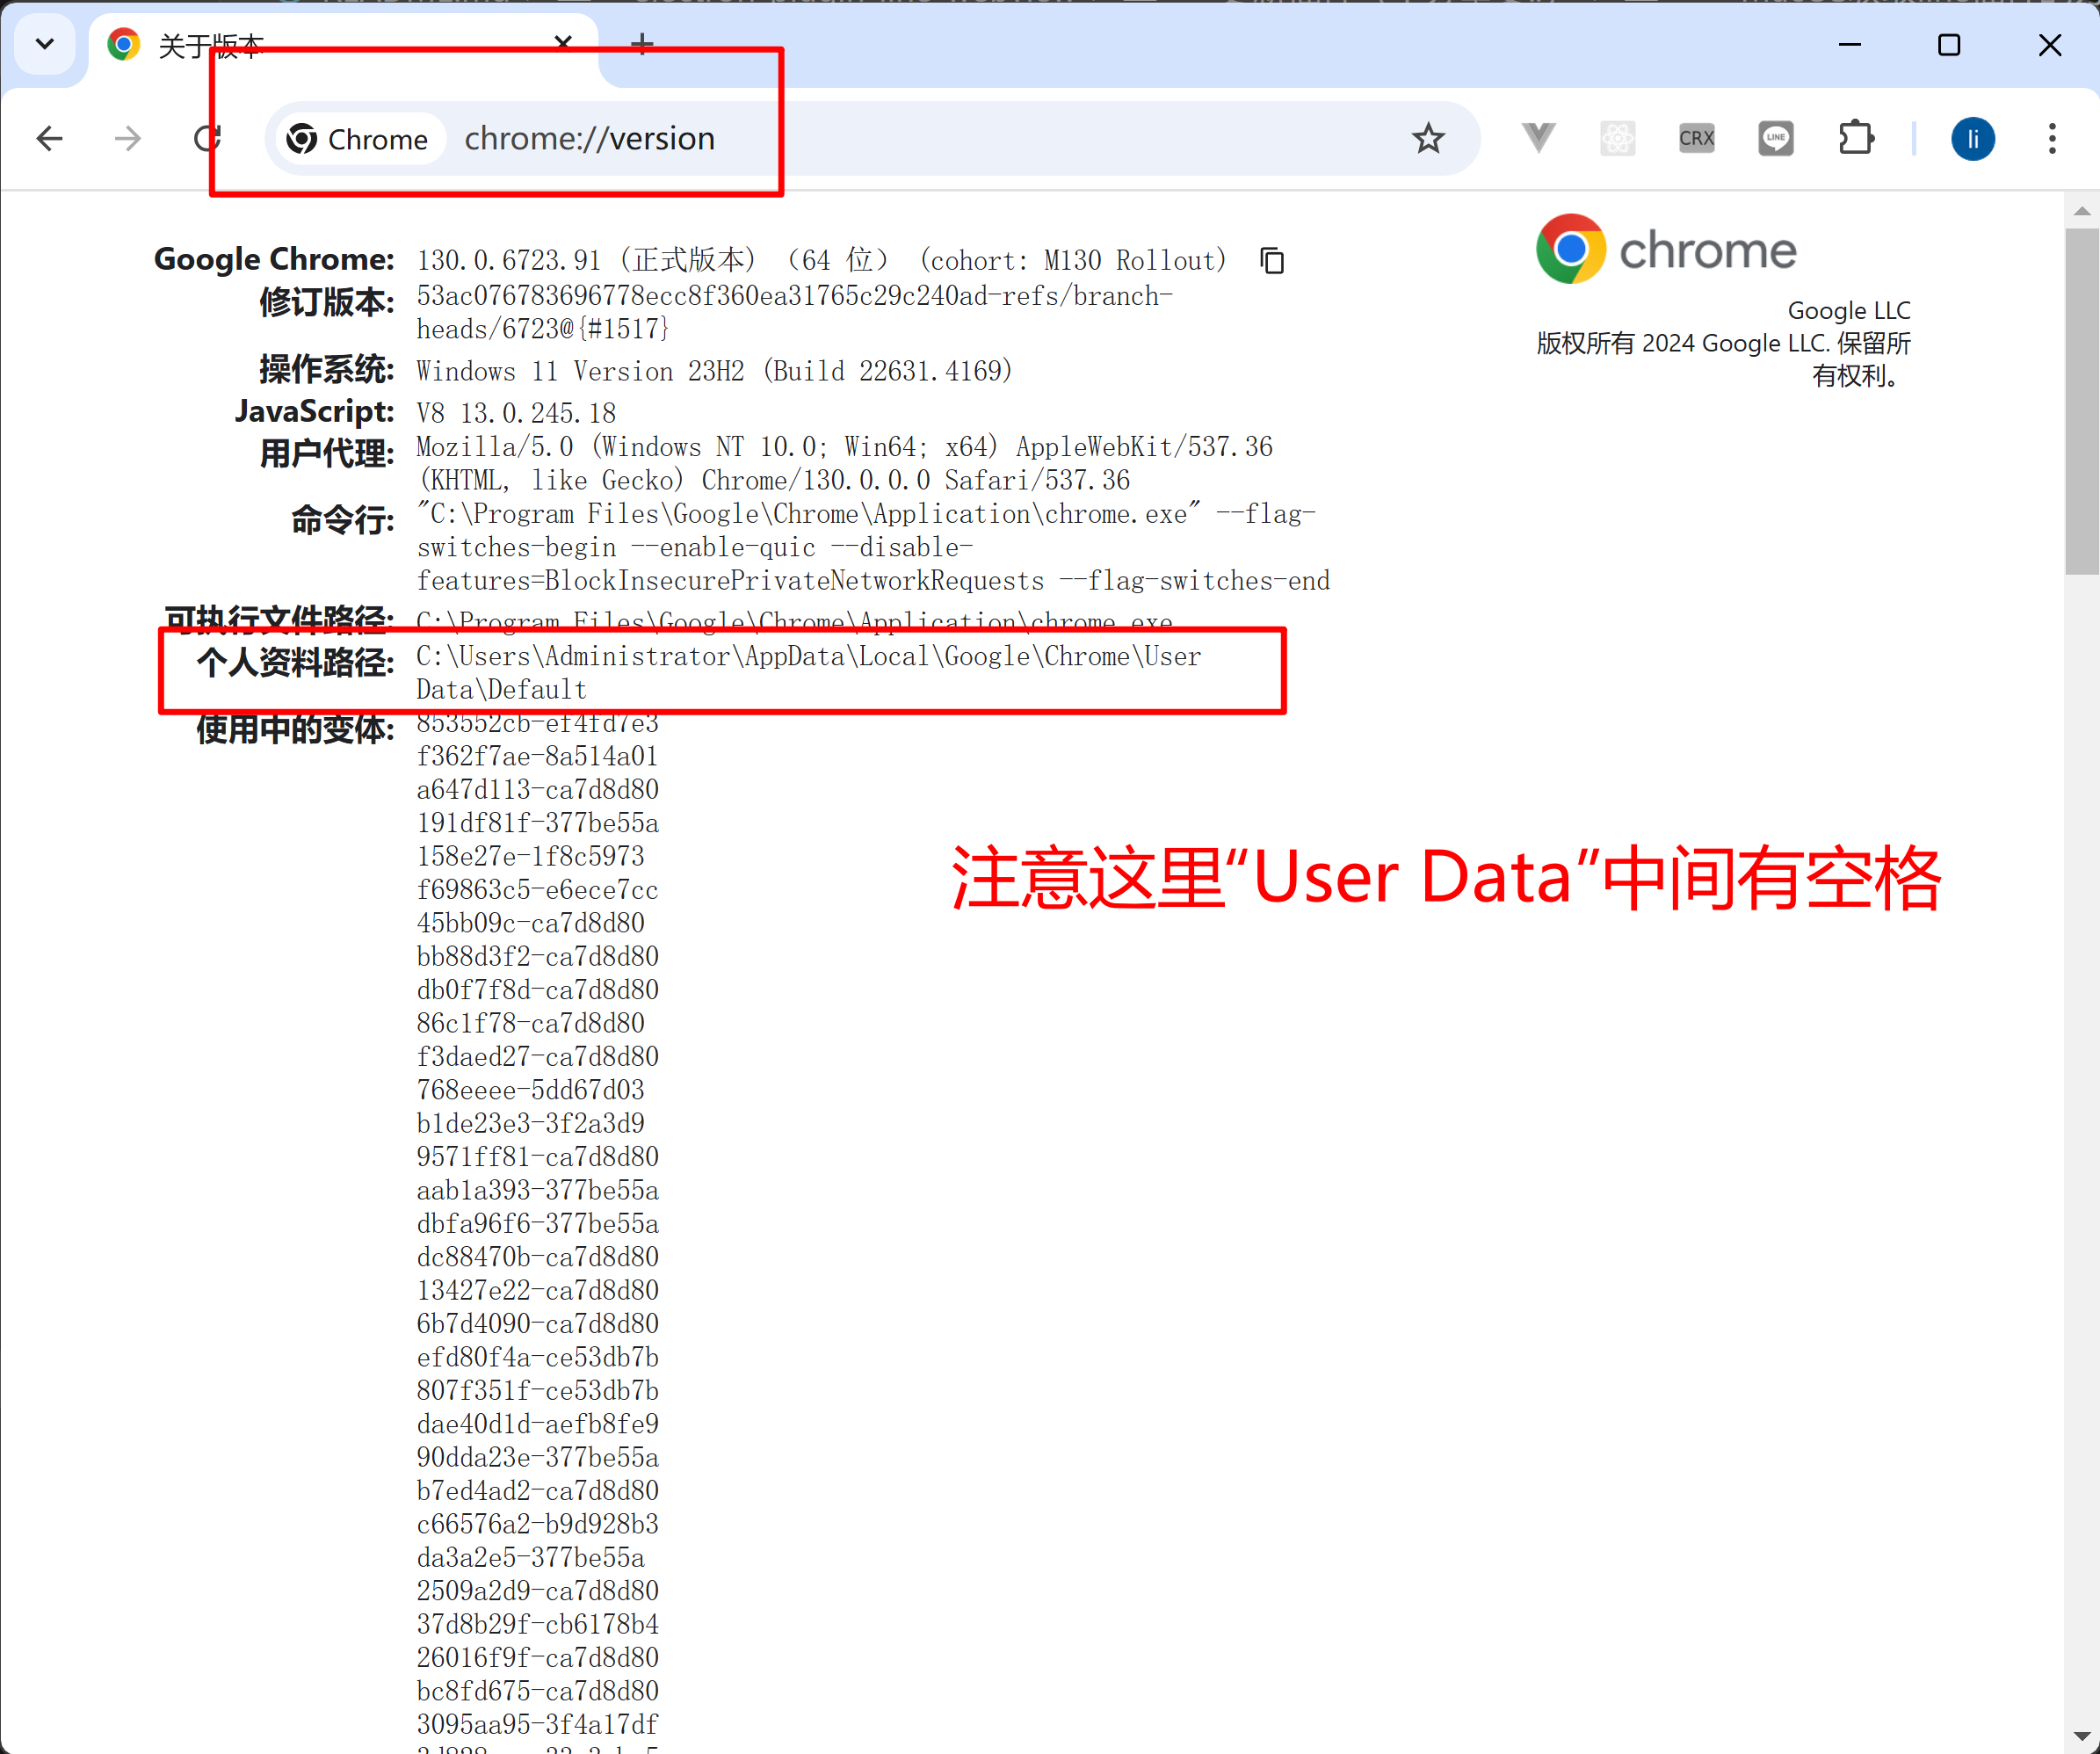Open the profile avatar menu
2100x1754 pixels.
[x=1972, y=138]
